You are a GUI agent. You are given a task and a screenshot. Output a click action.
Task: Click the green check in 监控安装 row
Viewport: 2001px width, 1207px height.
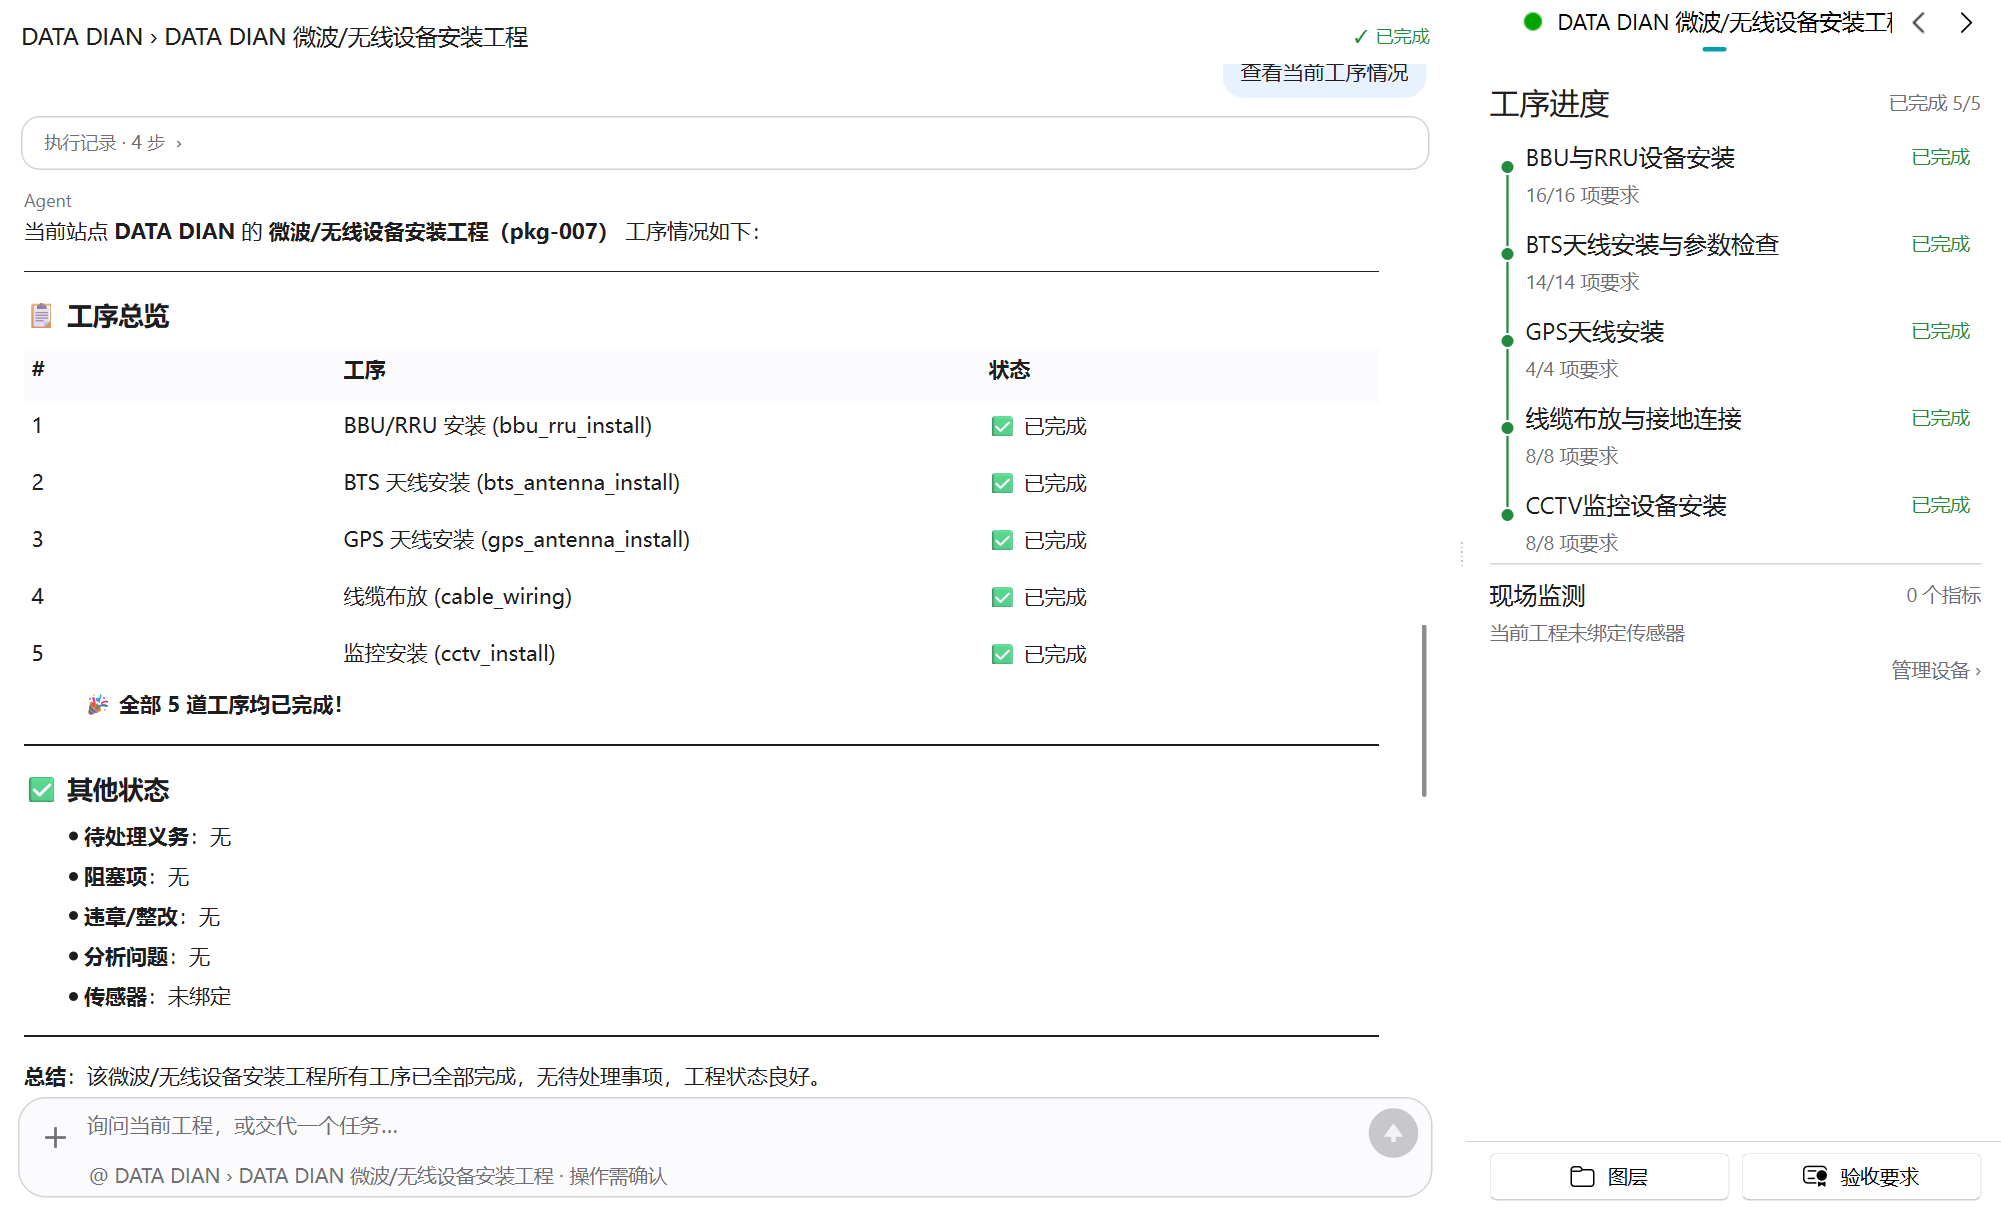[x=1002, y=655]
